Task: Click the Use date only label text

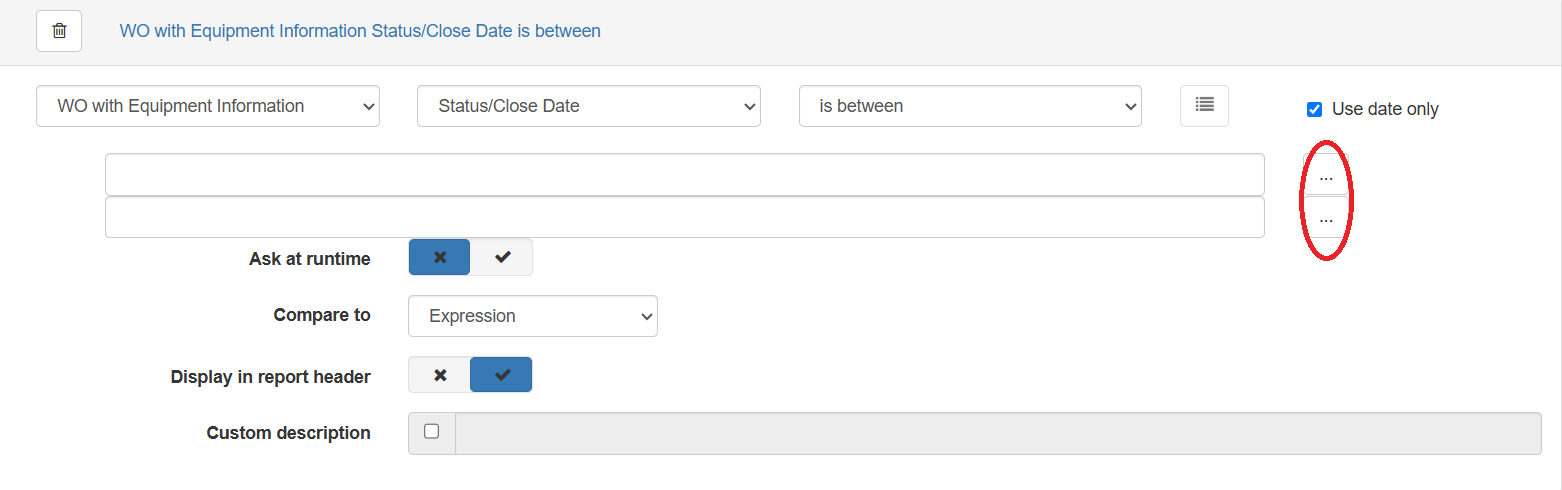Action: click(1385, 109)
